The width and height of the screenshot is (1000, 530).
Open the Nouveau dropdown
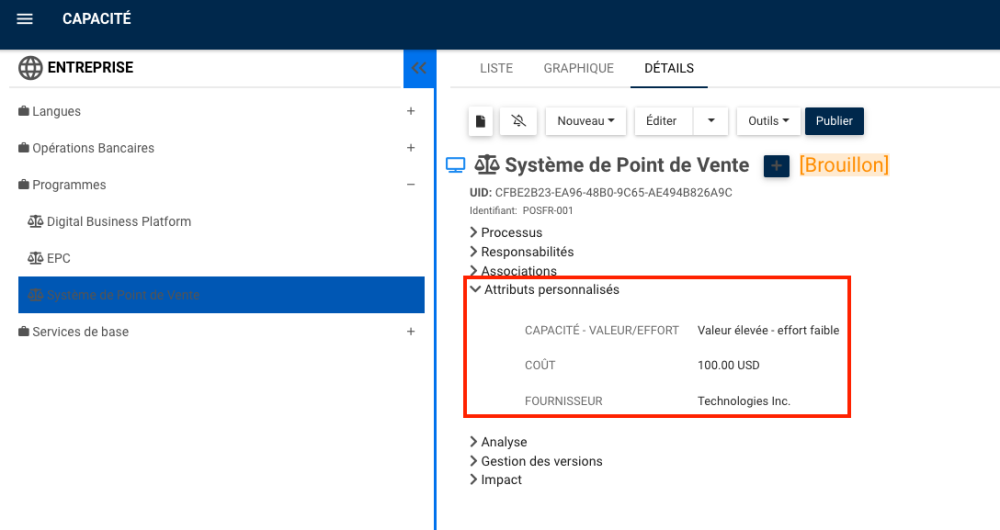coord(585,121)
